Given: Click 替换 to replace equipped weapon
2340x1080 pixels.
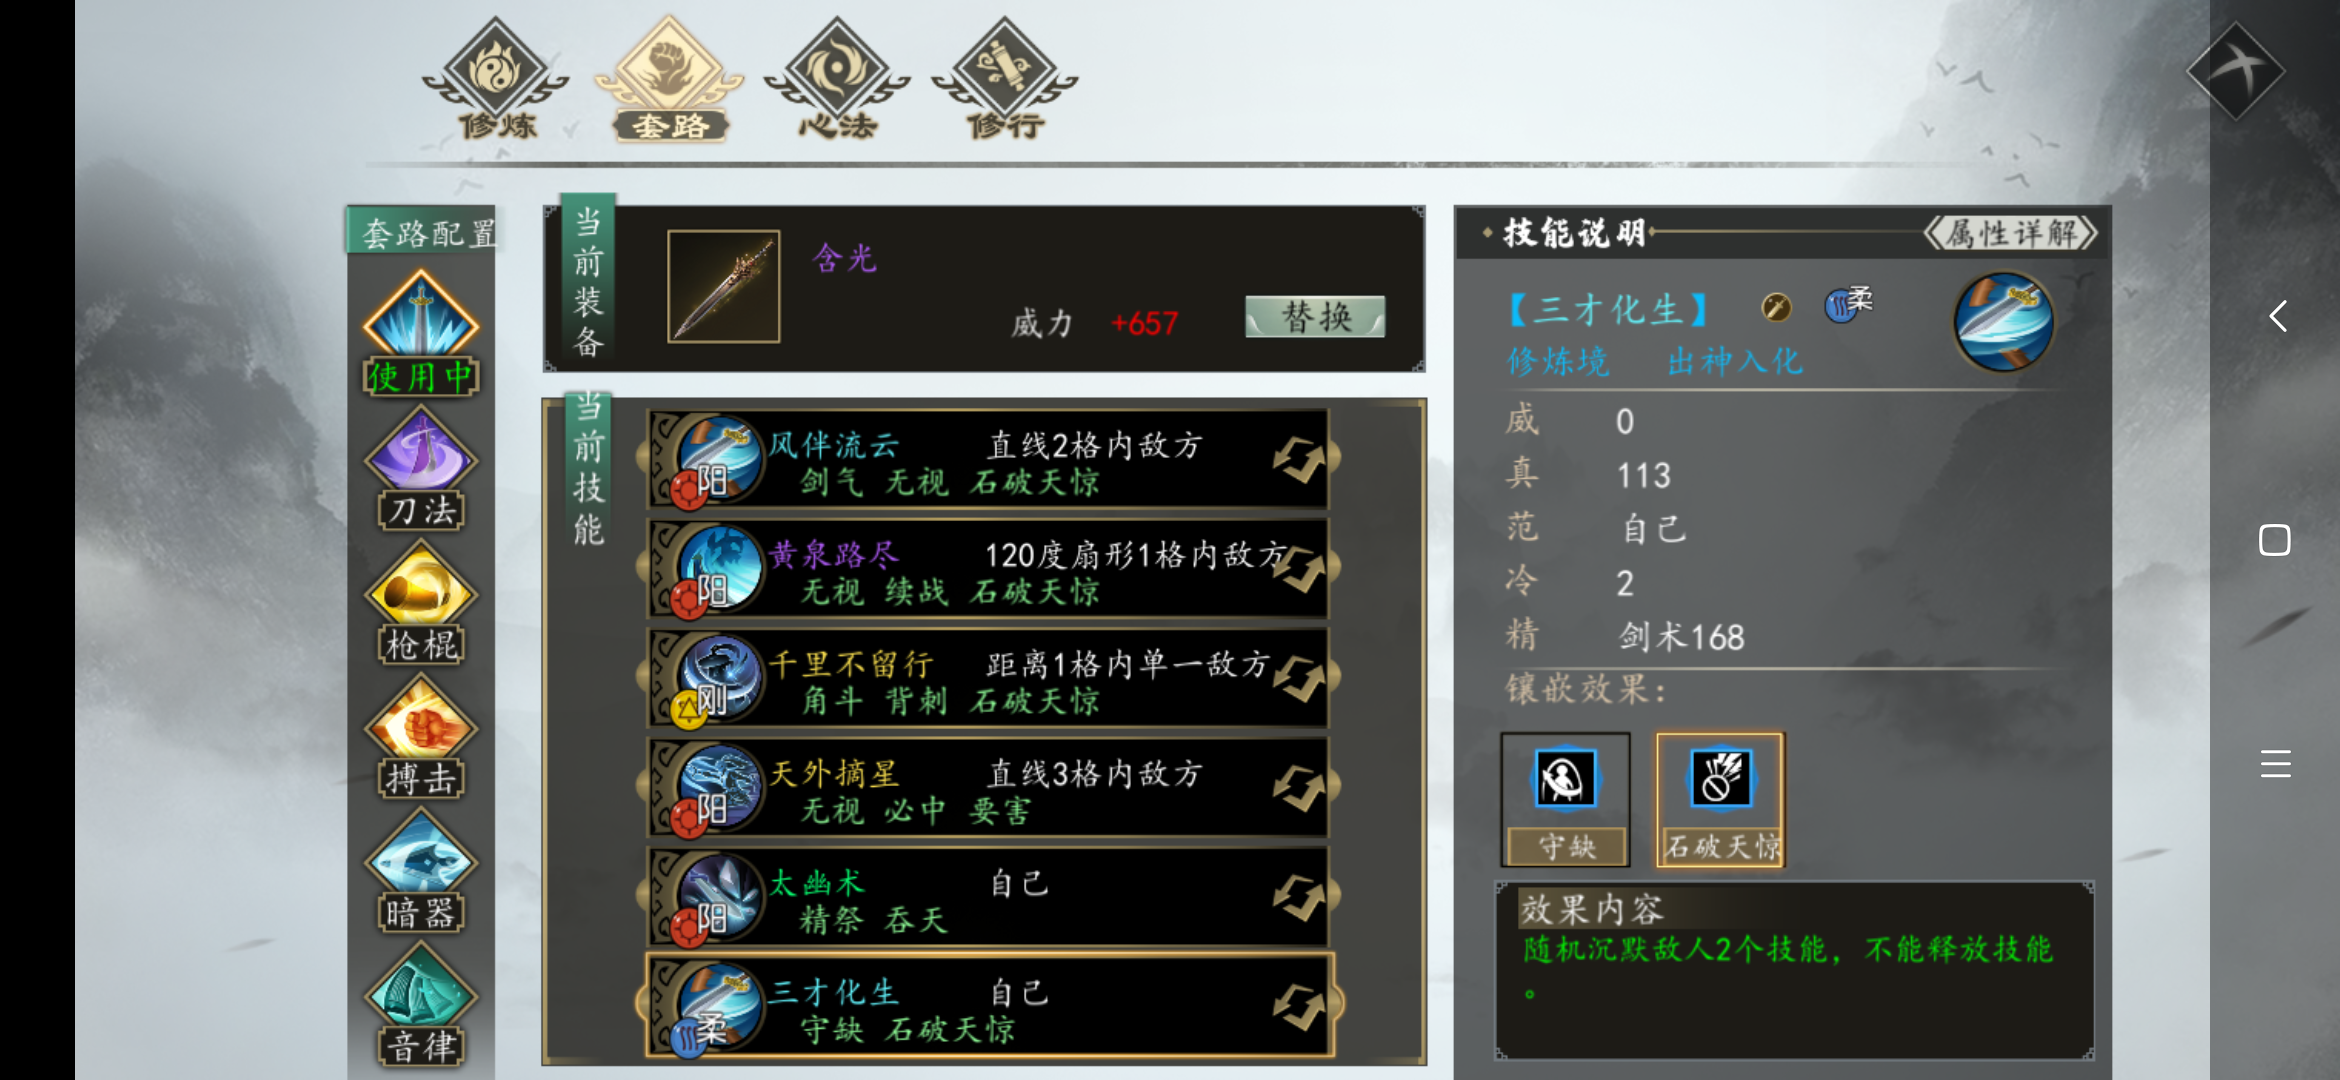Looking at the screenshot, I should click(x=1315, y=317).
